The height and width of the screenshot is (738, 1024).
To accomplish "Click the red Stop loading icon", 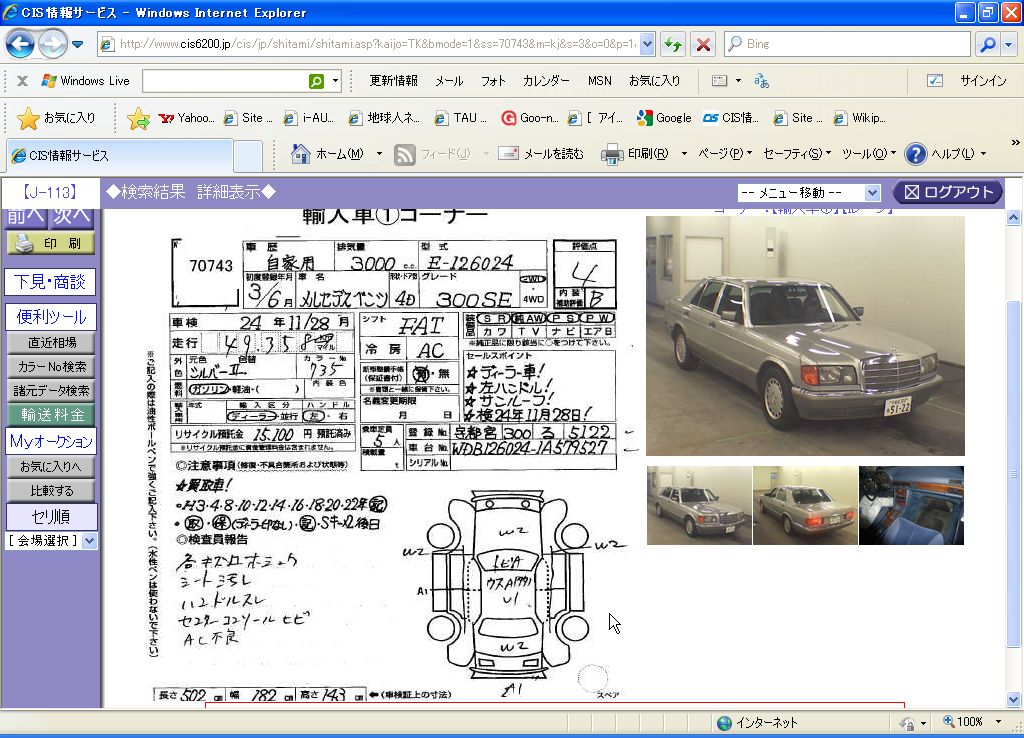I will 703,44.
